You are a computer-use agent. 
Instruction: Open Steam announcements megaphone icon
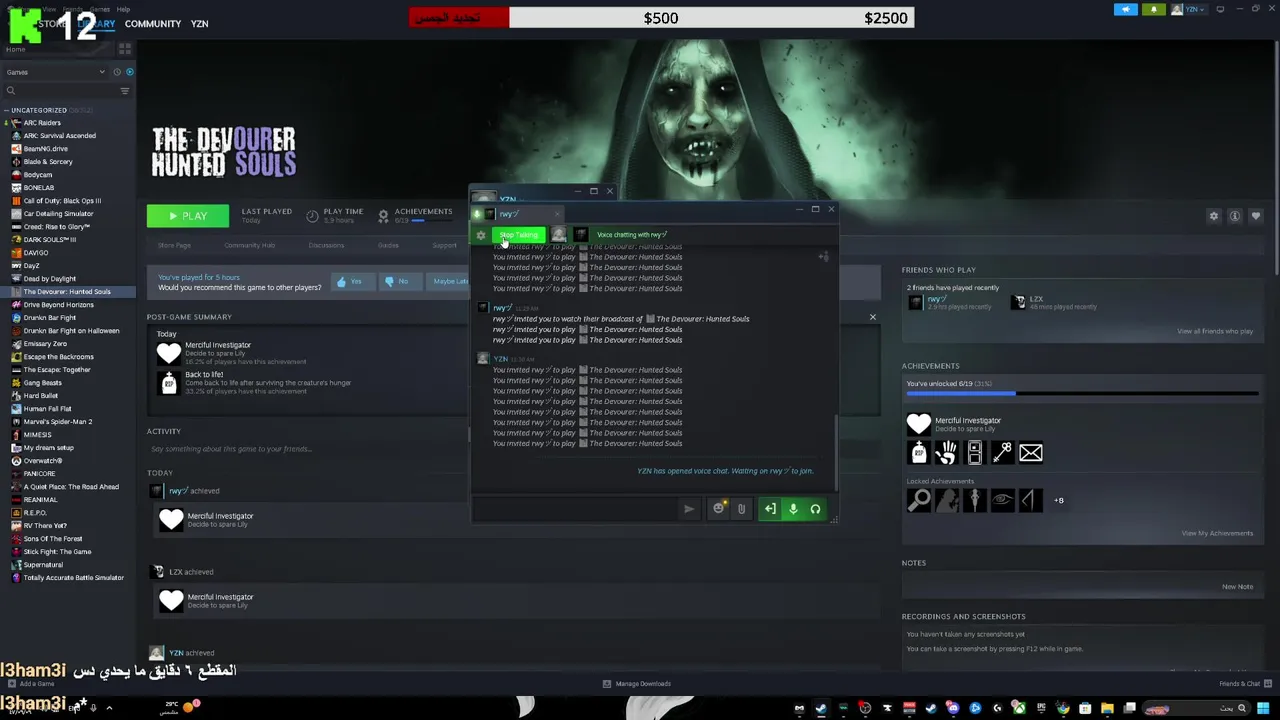1125,10
